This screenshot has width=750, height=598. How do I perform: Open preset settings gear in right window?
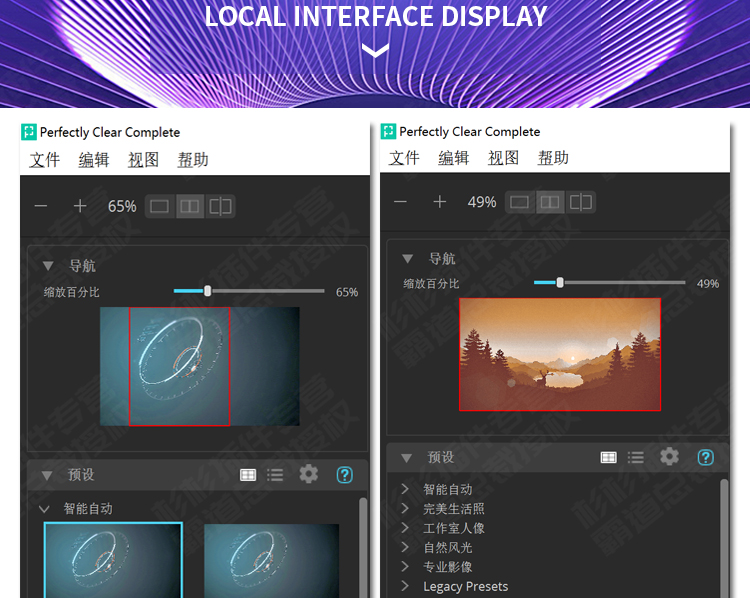point(669,456)
